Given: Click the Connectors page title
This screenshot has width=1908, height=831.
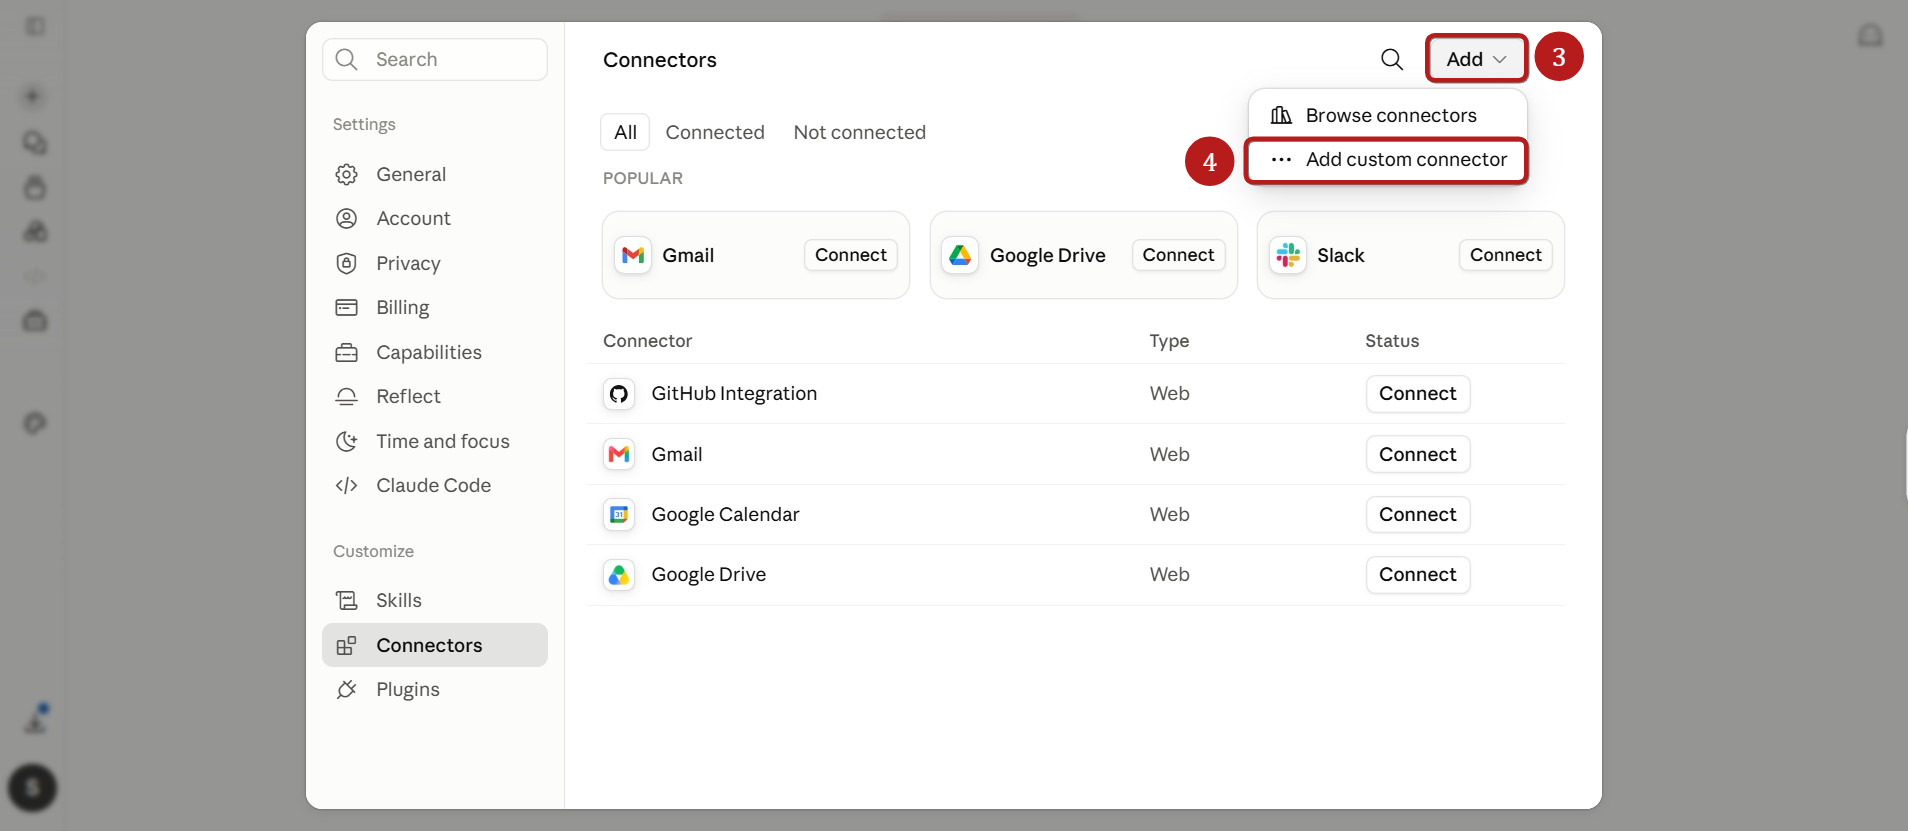Looking at the screenshot, I should tap(660, 60).
